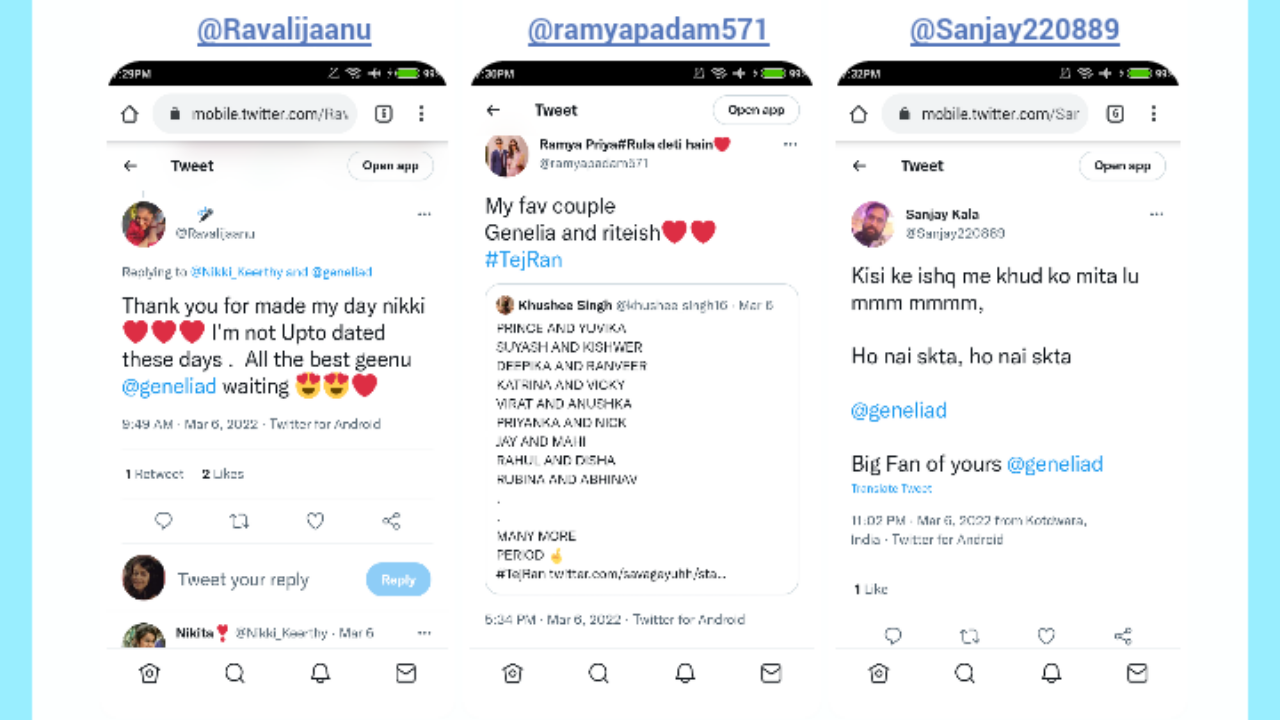The width and height of the screenshot is (1280, 720).
Task: Open the reply icon under Sanjay Kala's tweet
Action: point(893,636)
